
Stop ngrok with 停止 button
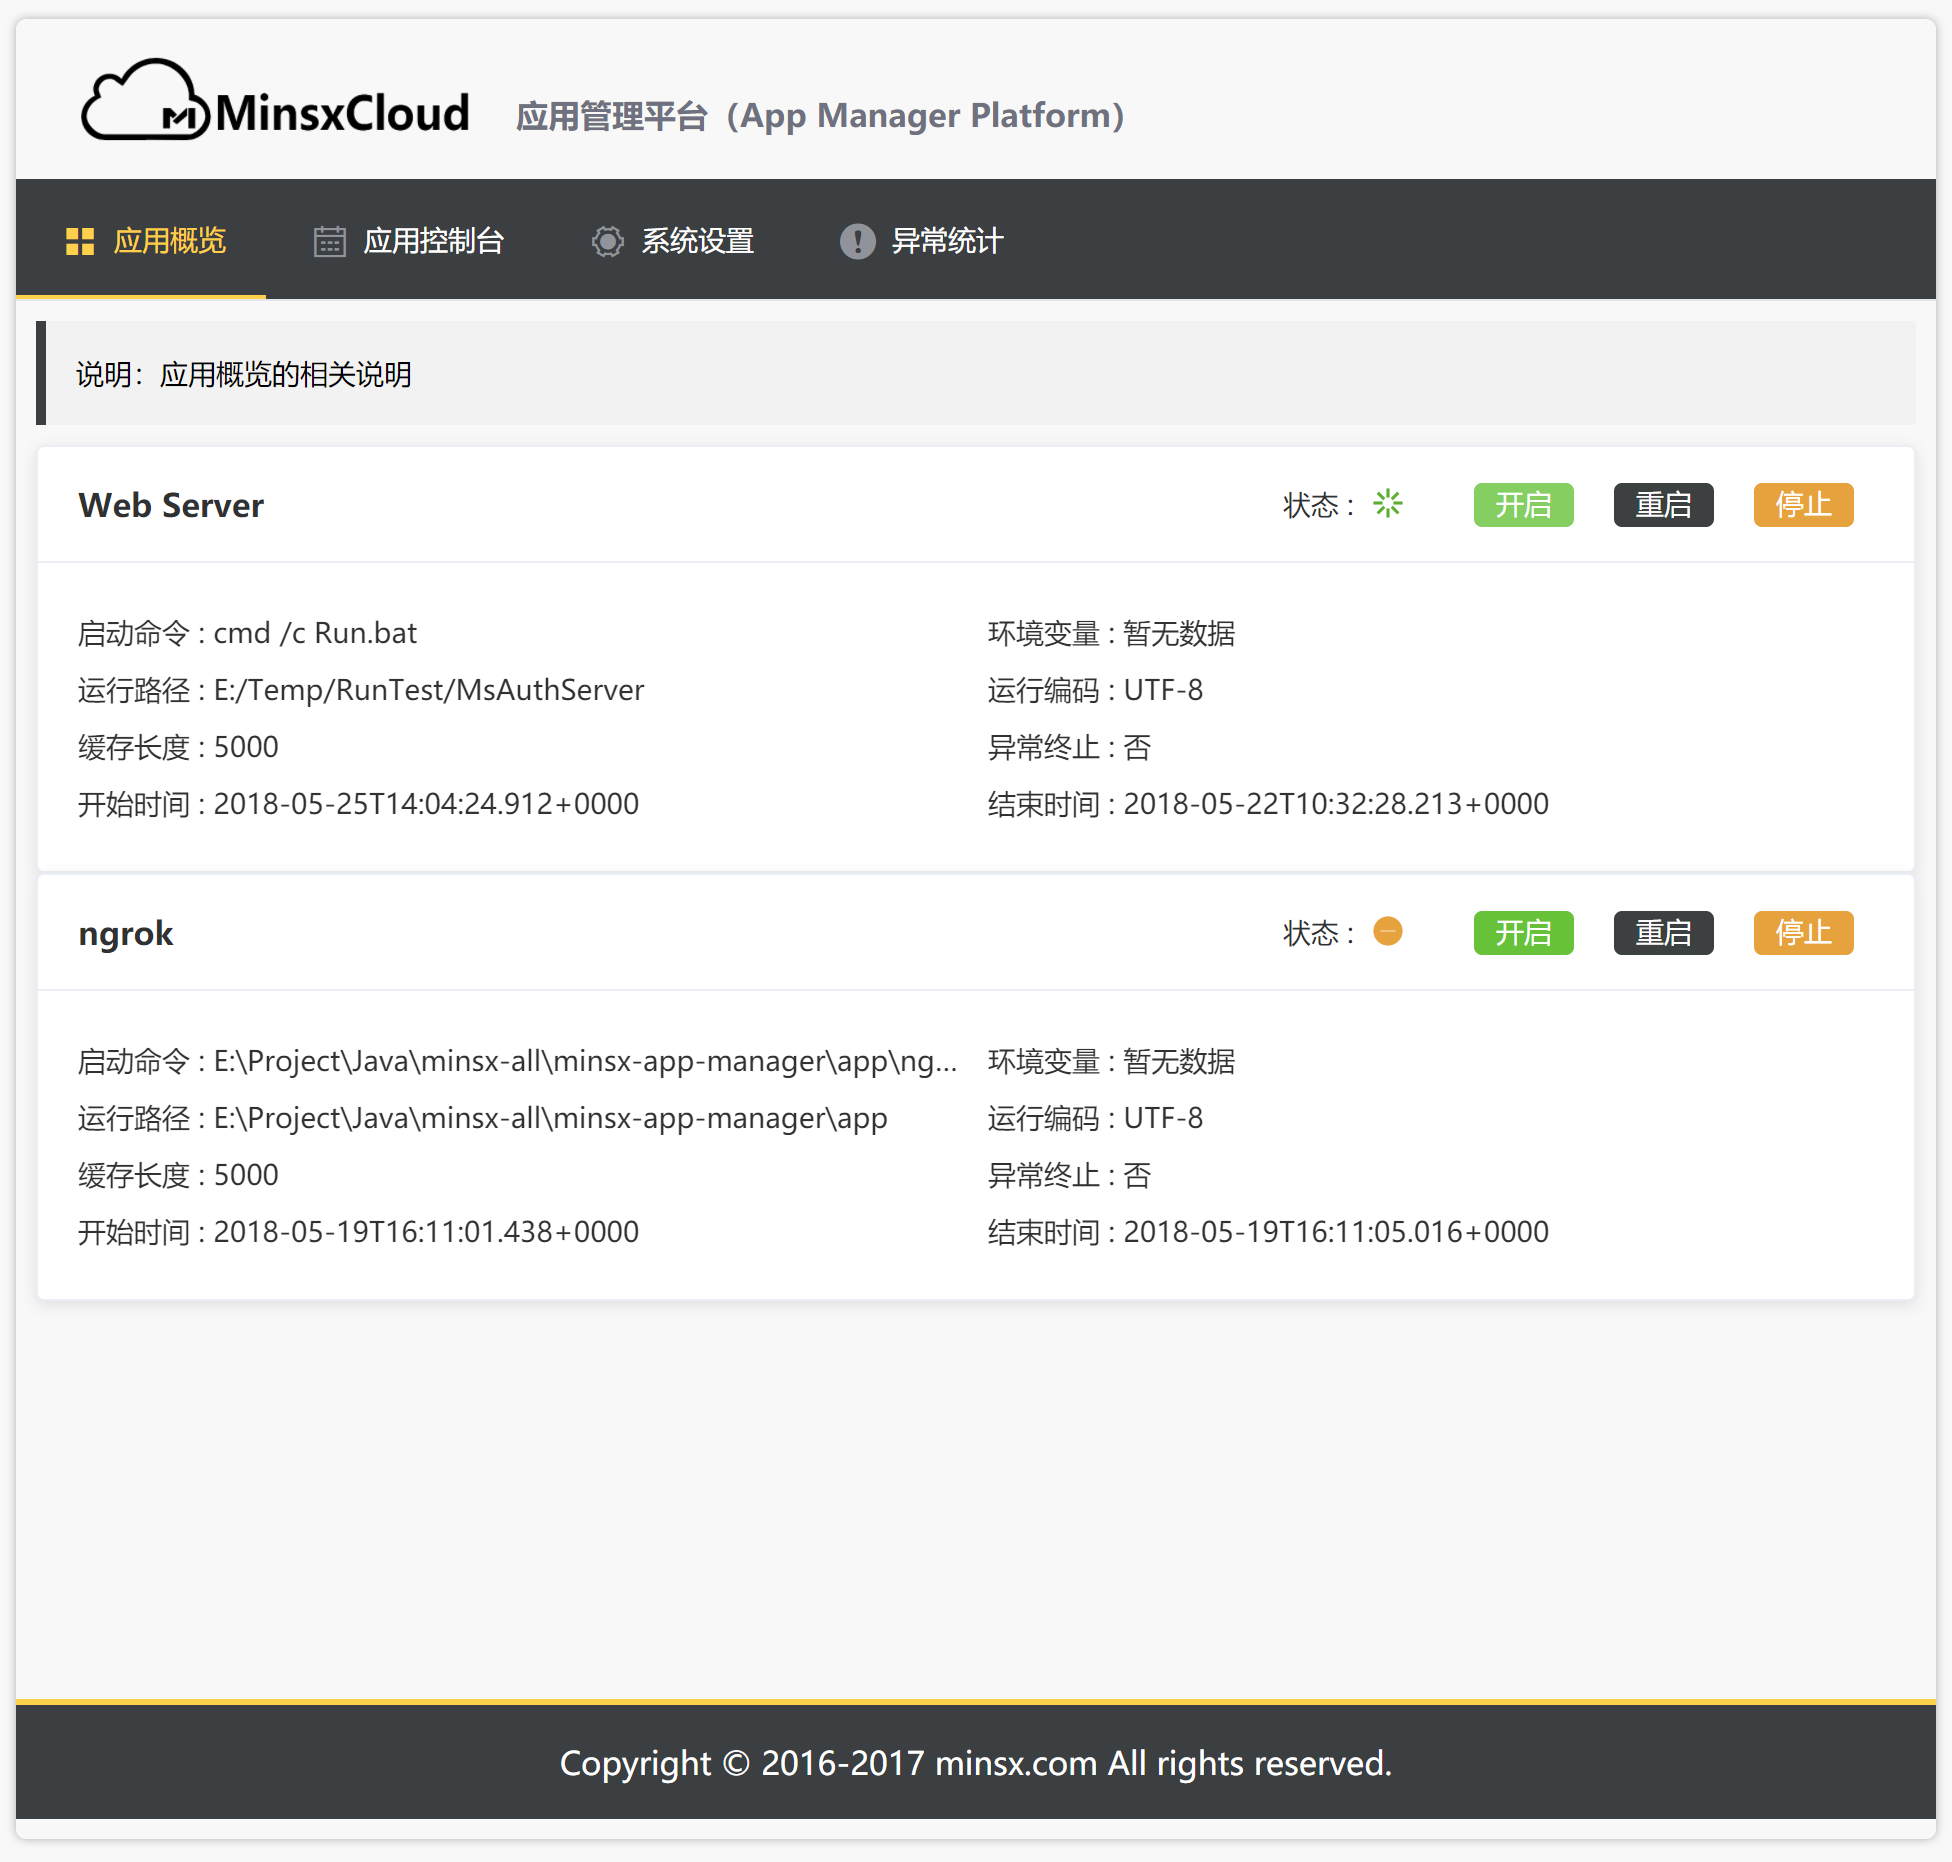[1803, 933]
